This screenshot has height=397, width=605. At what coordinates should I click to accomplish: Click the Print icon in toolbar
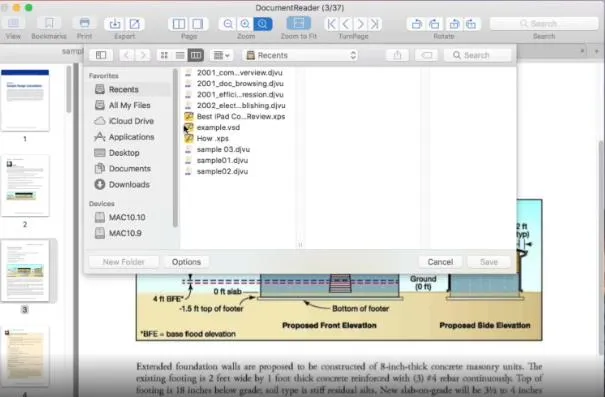[x=84, y=24]
